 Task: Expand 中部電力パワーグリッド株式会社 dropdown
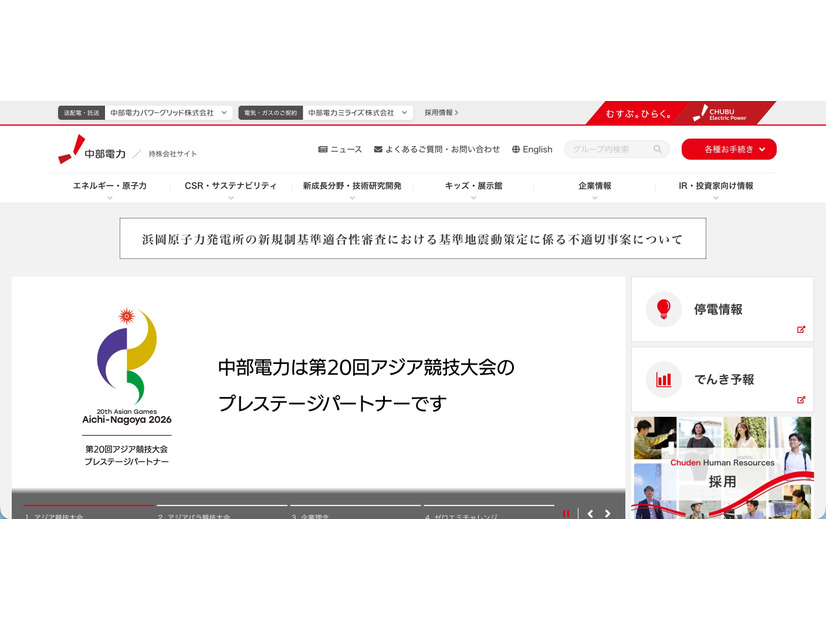(x=169, y=113)
